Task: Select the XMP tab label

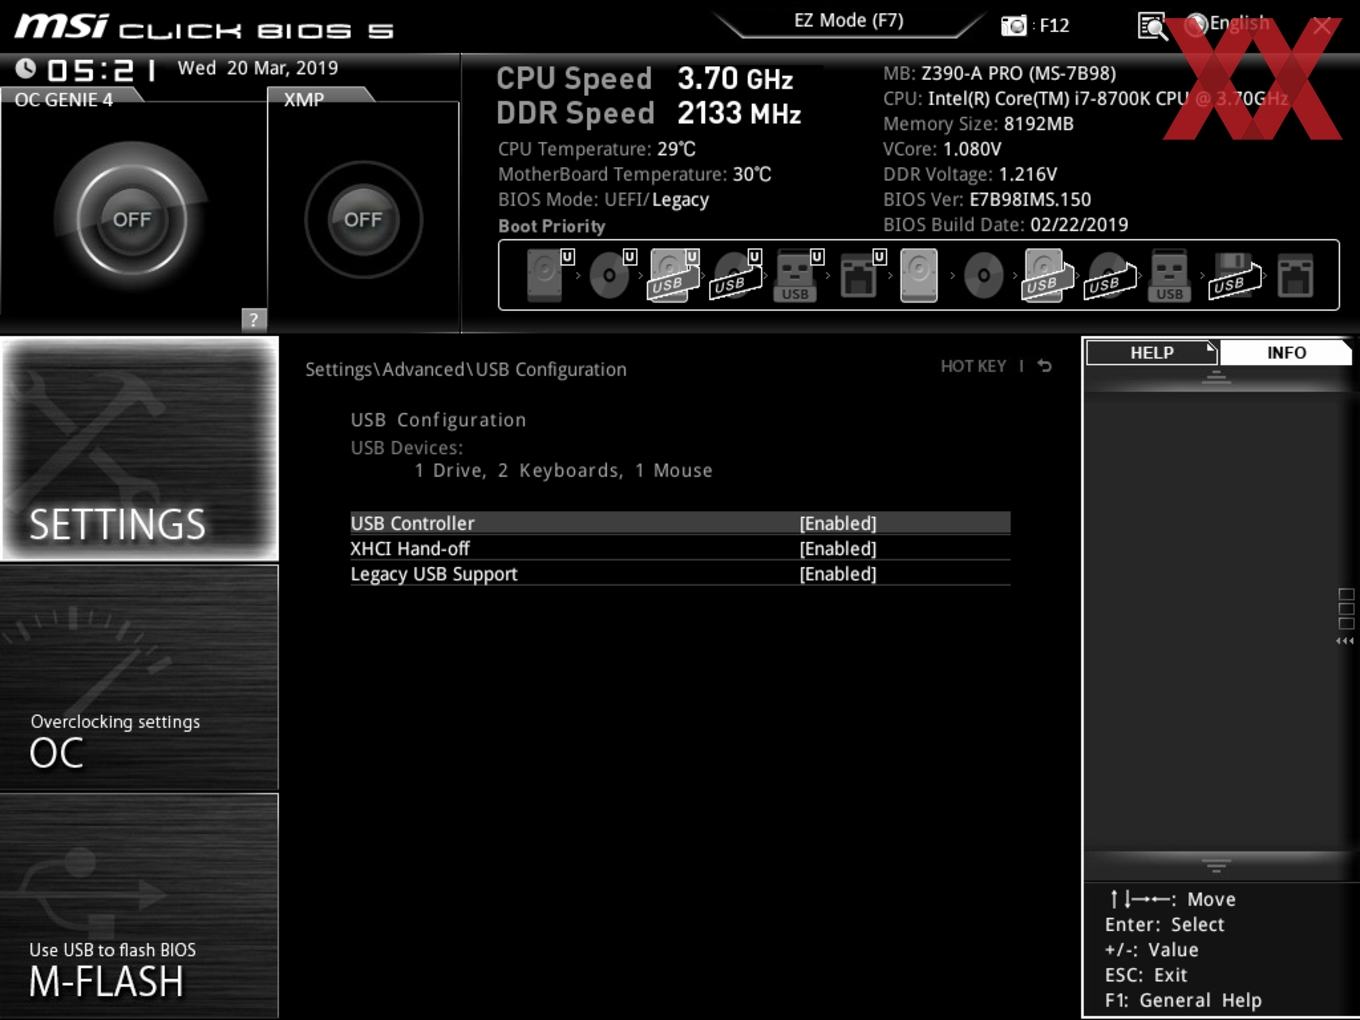Action: click(x=304, y=100)
